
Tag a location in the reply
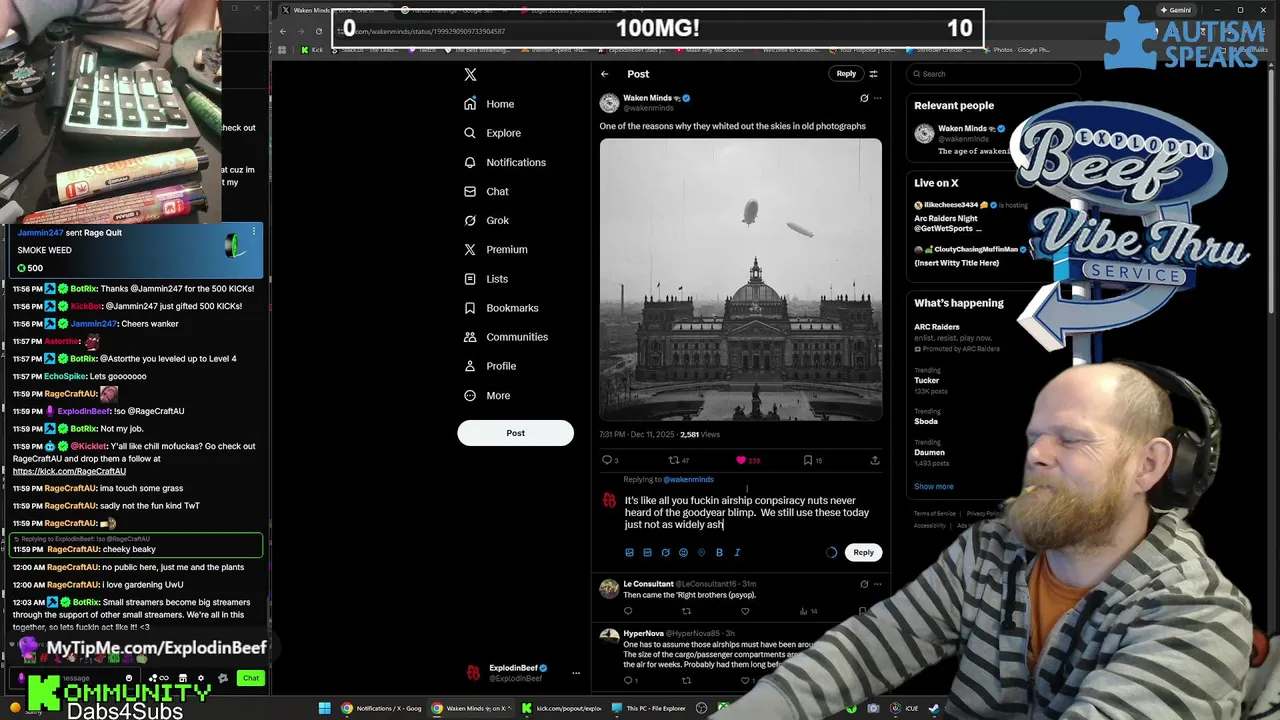tap(701, 552)
